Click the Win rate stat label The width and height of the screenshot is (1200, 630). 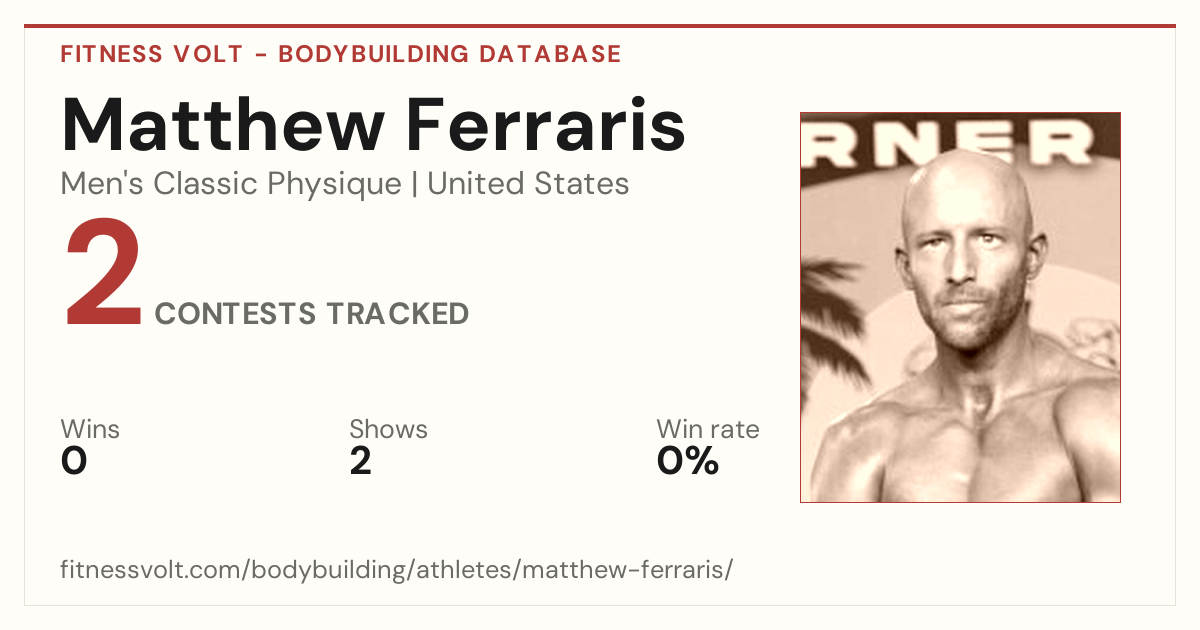[707, 430]
